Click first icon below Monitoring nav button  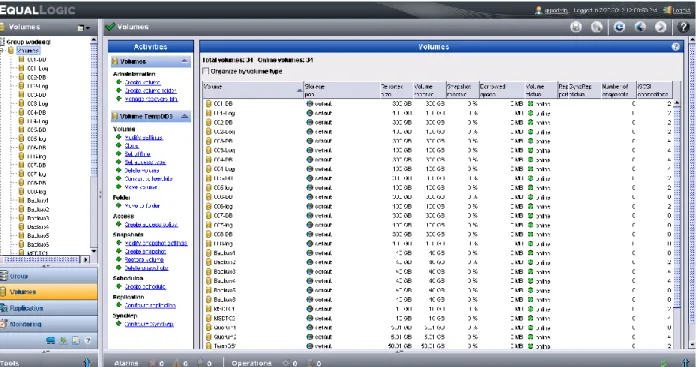51,341
